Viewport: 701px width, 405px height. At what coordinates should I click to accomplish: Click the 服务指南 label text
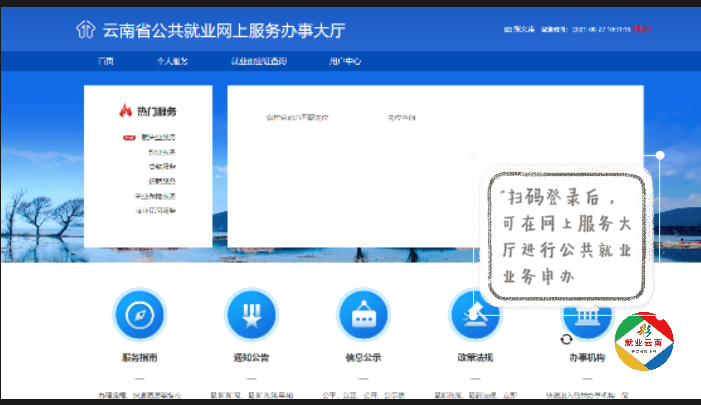pos(140,358)
